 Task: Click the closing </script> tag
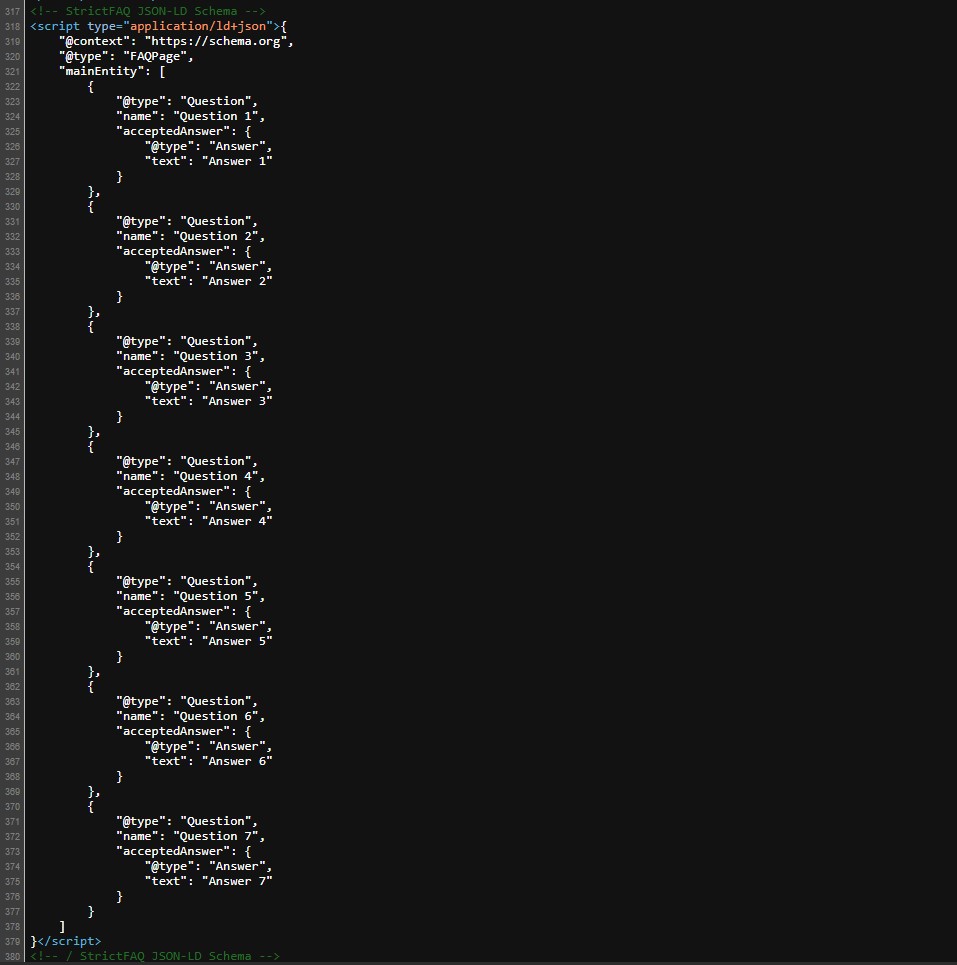coord(69,941)
